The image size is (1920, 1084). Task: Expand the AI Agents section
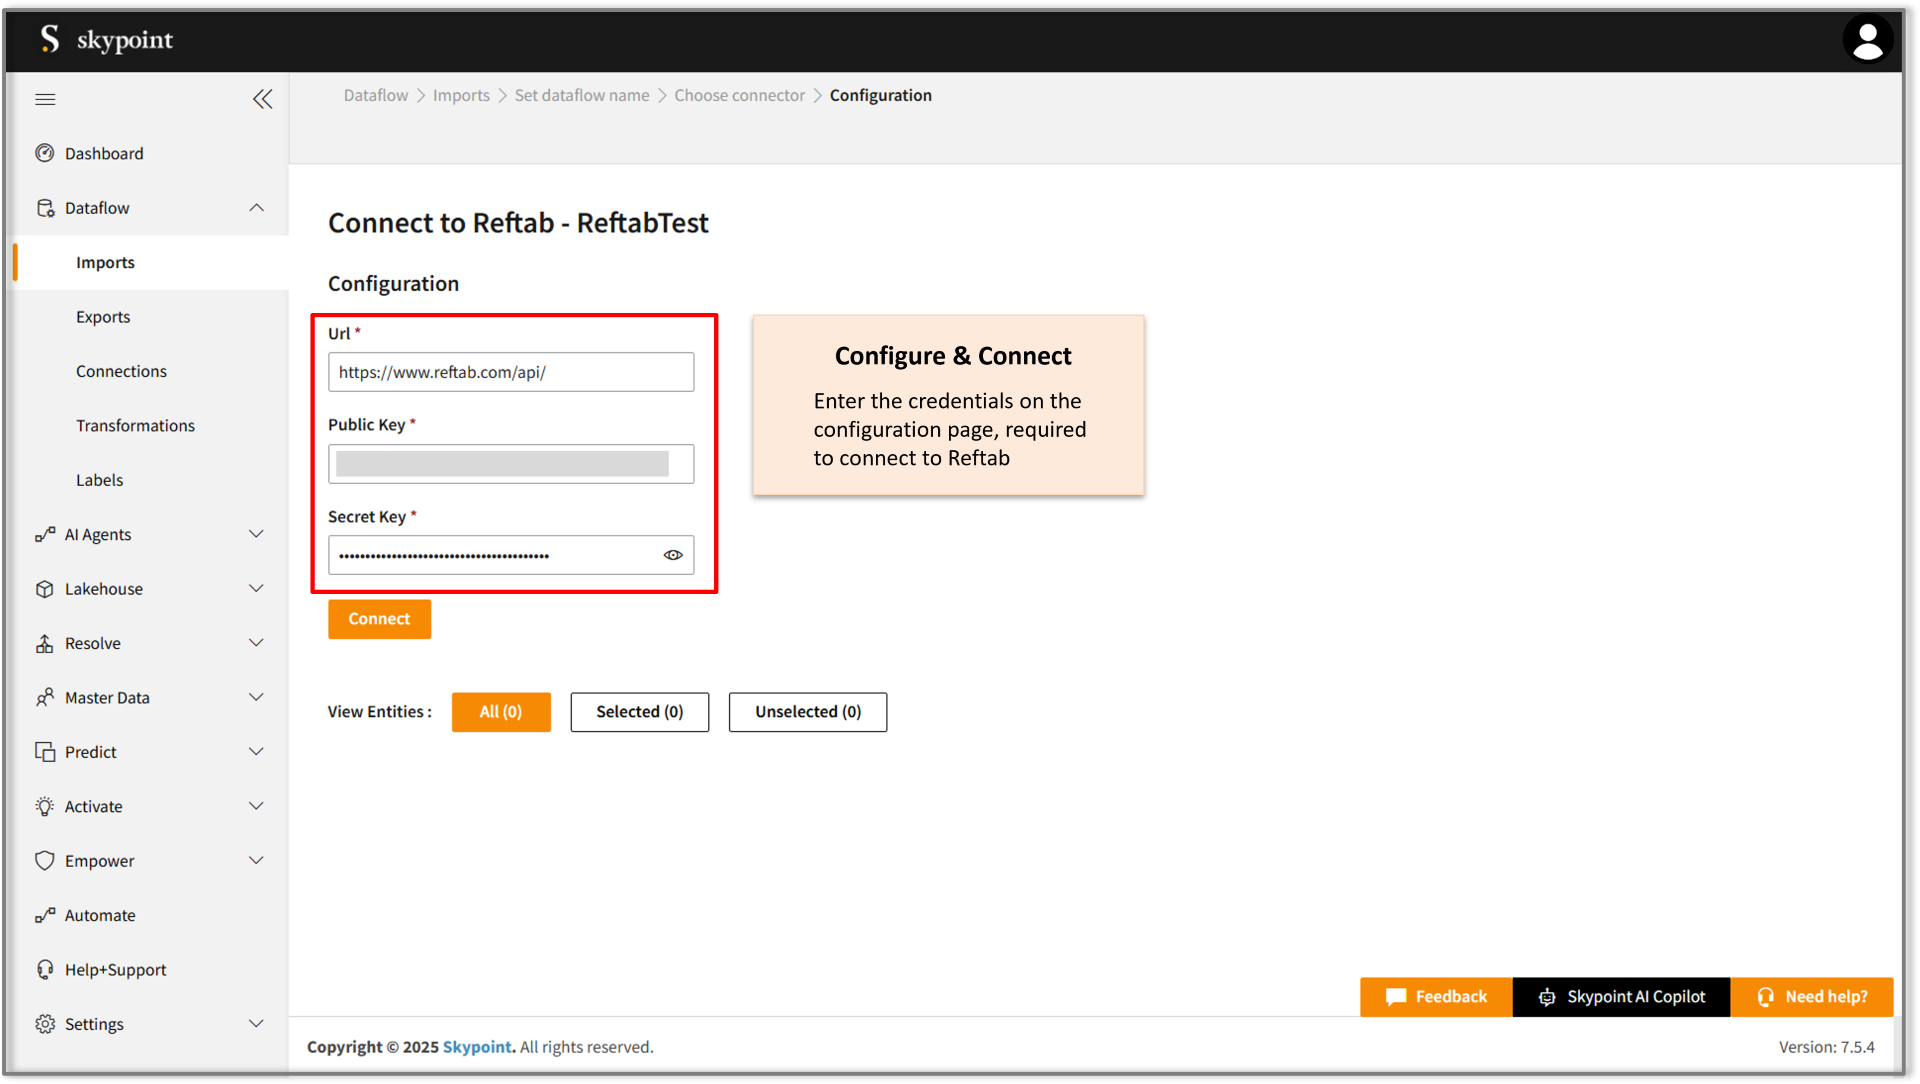(x=257, y=534)
